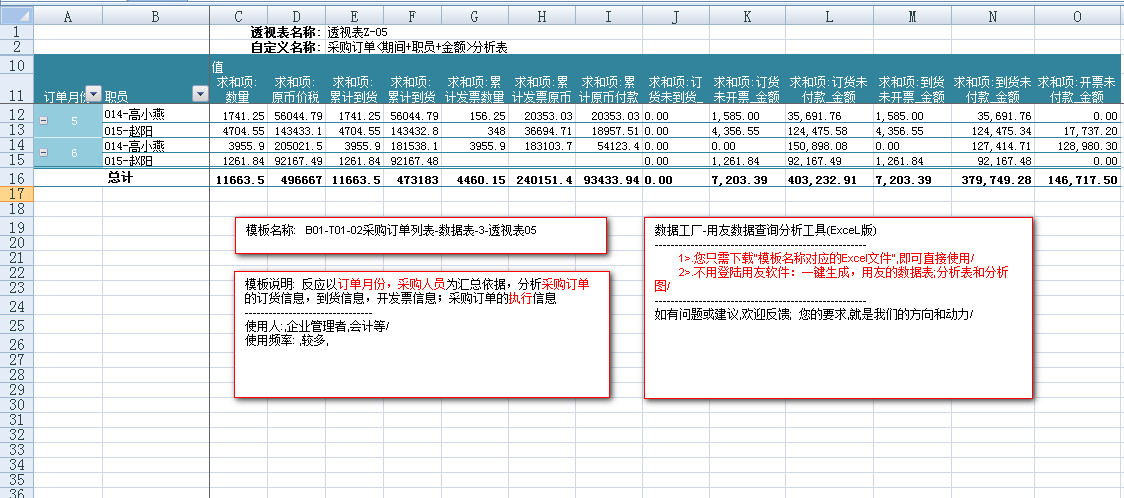Open the 订单月份 filter dropdown
The width and height of the screenshot is (1124, 498).
click(x=93, y=94)
